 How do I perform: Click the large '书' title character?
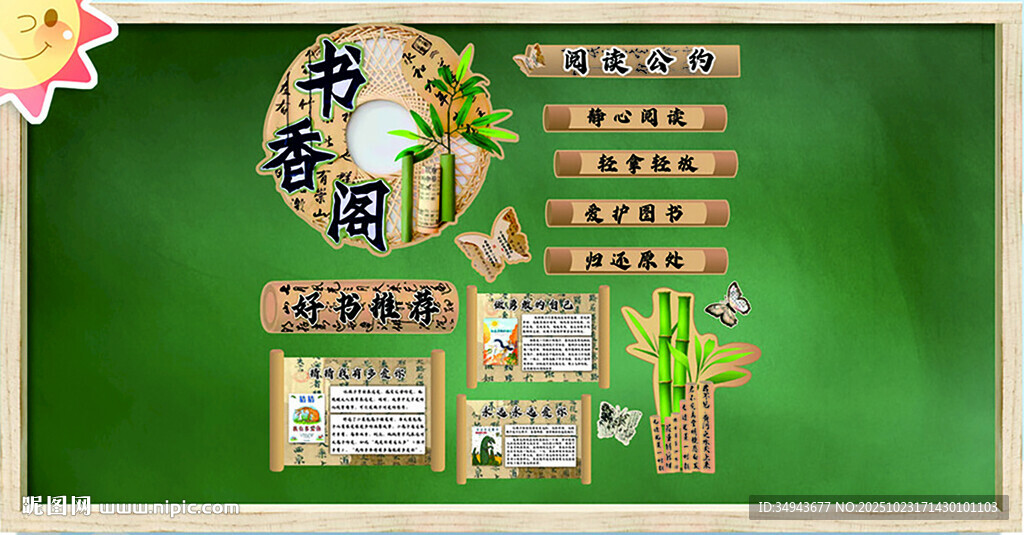coord(331,79)
